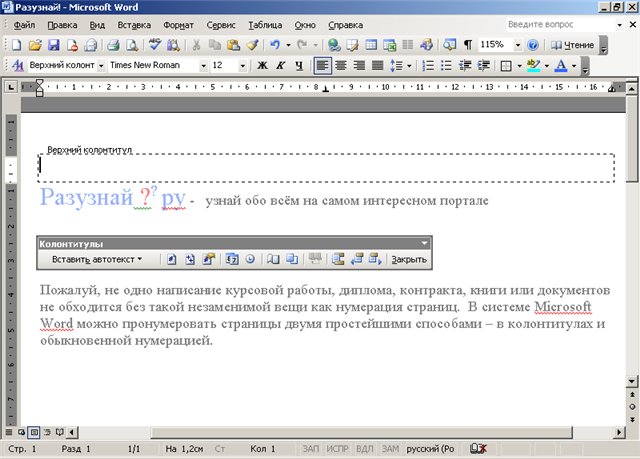Click in the Введите вопрос help box
The image size is (640, 459).
(x=560, y=24)
